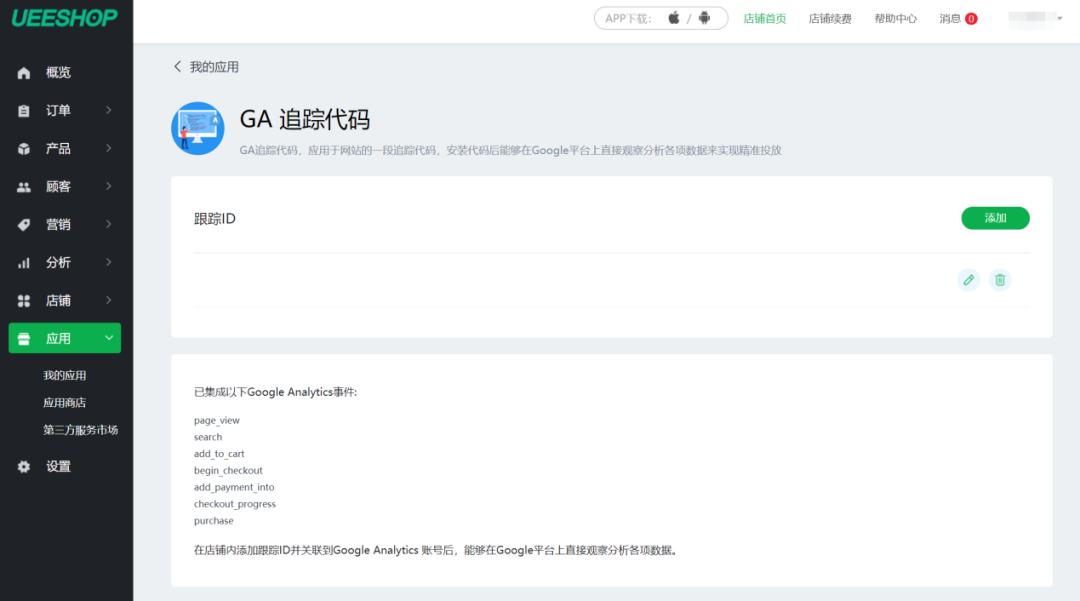
Task: Click the gear icon beside 设置
Action: pos(24,467)
